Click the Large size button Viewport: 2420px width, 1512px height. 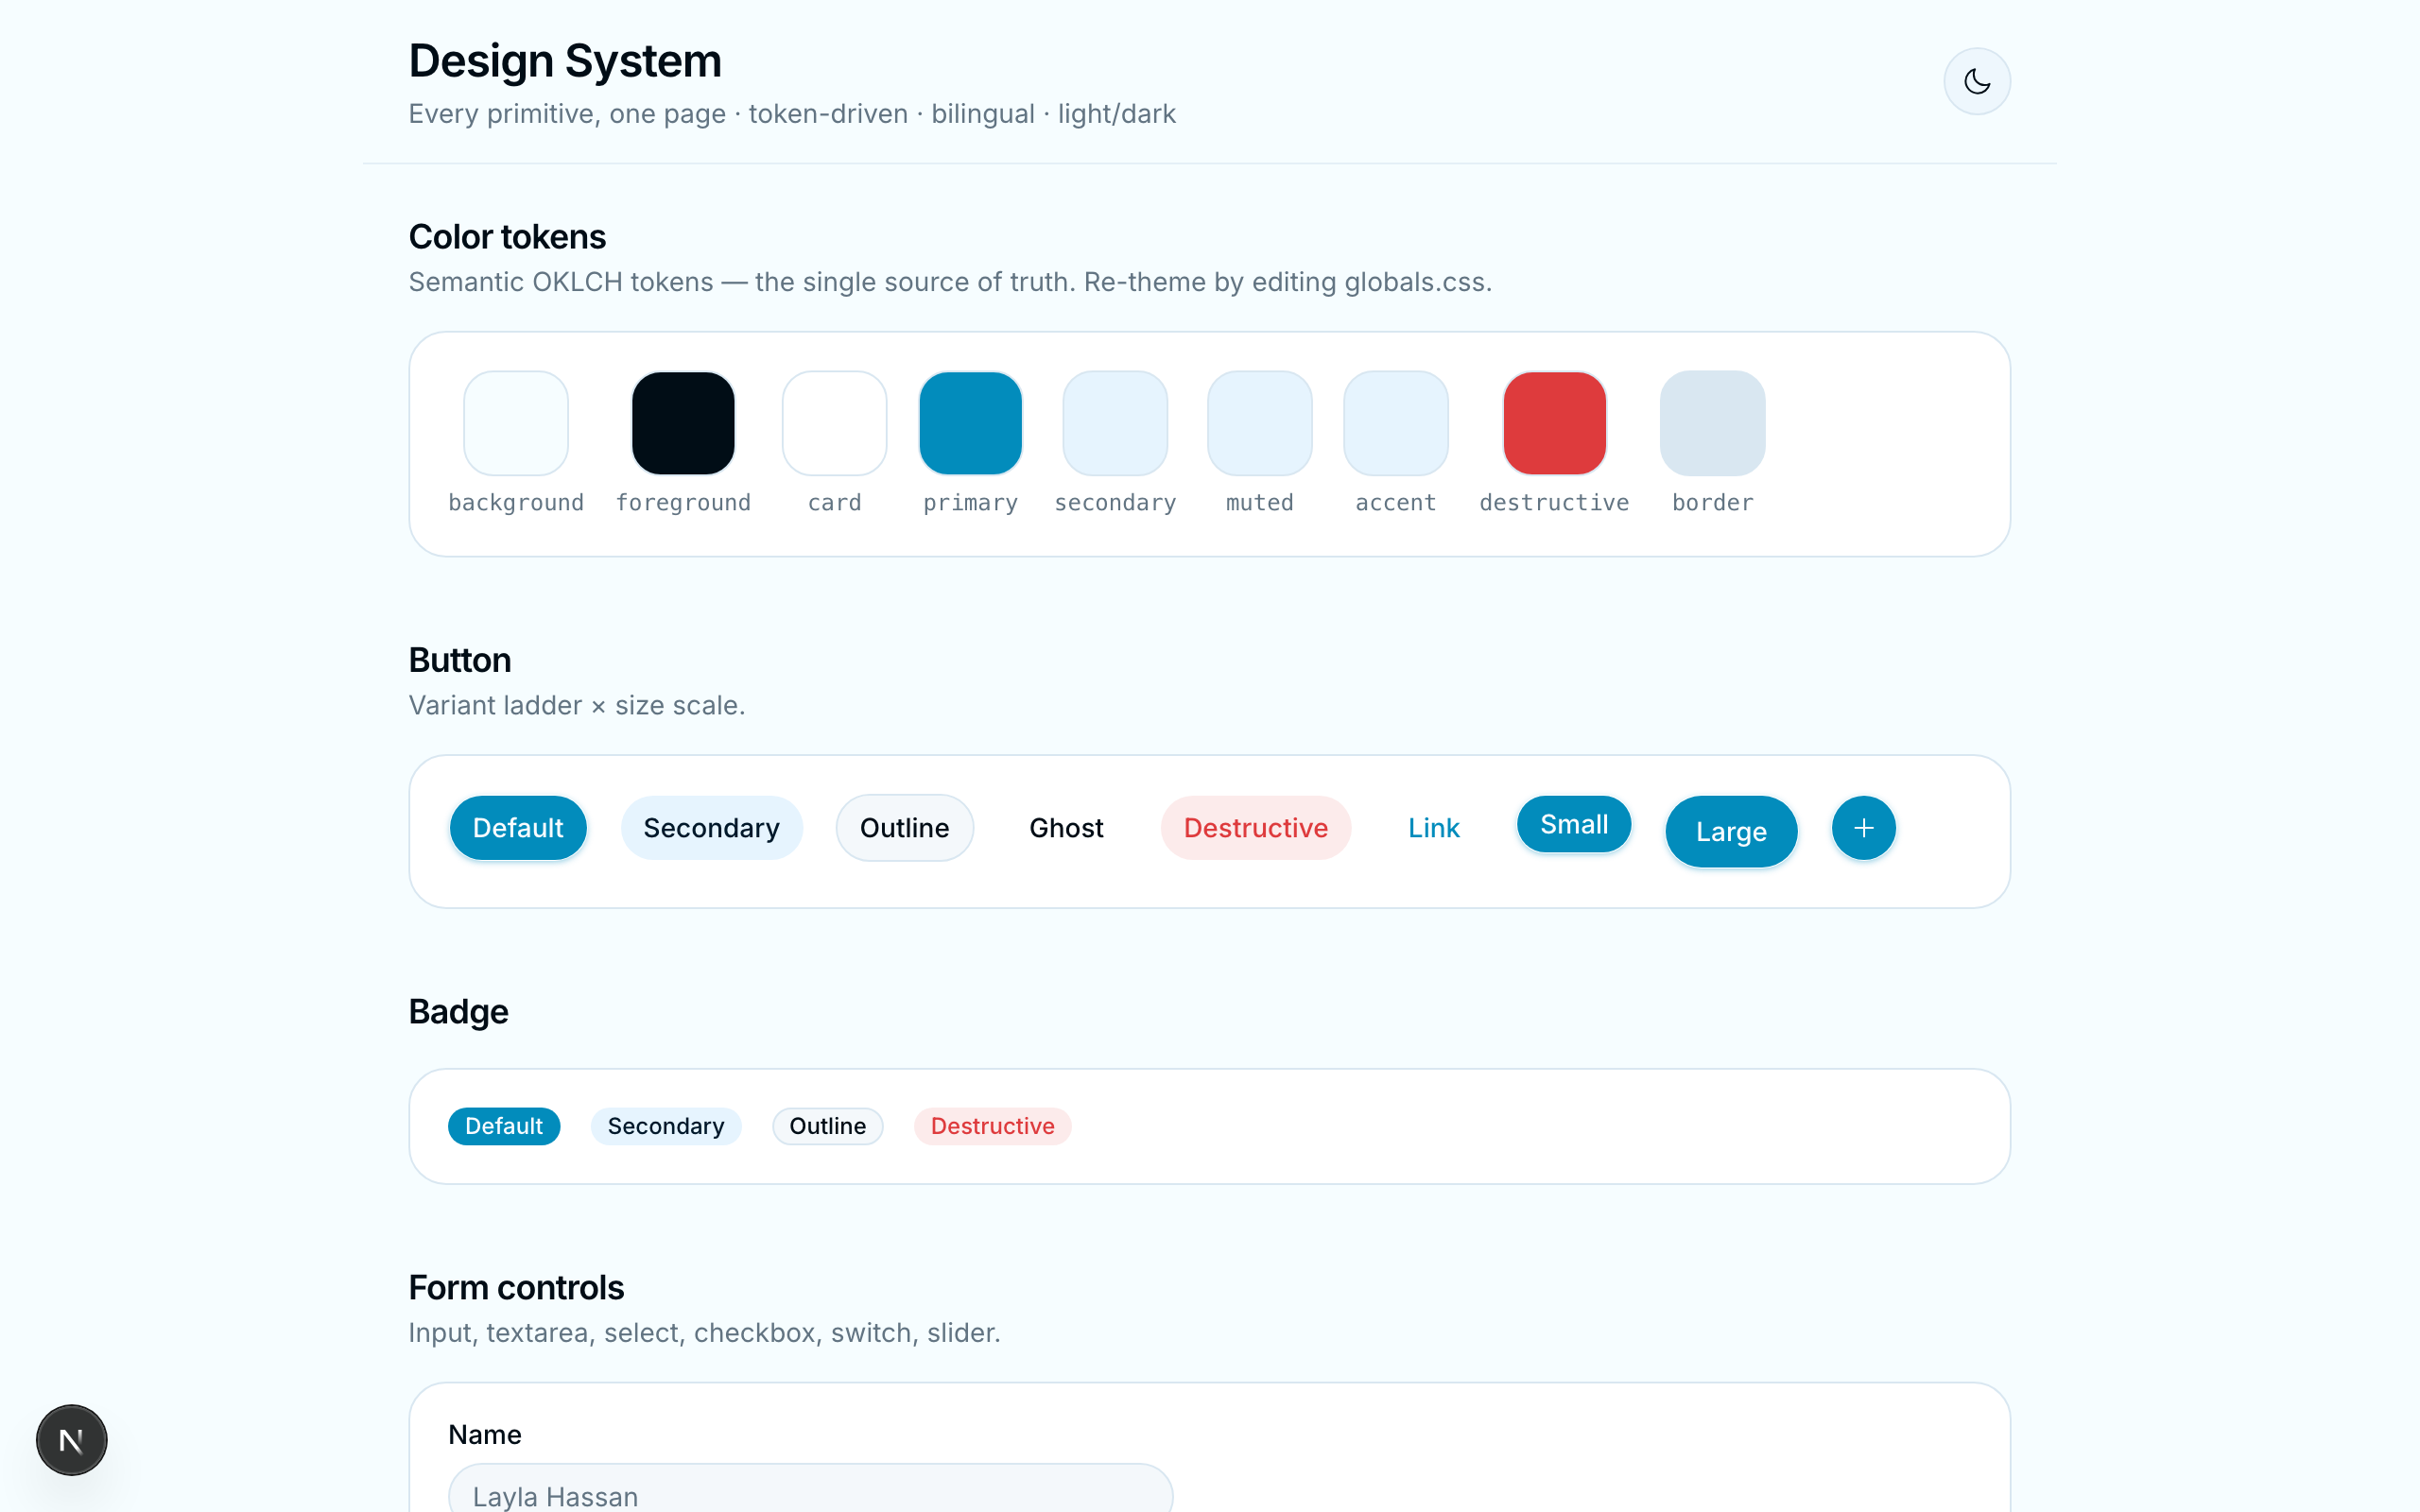(1731, 831)
